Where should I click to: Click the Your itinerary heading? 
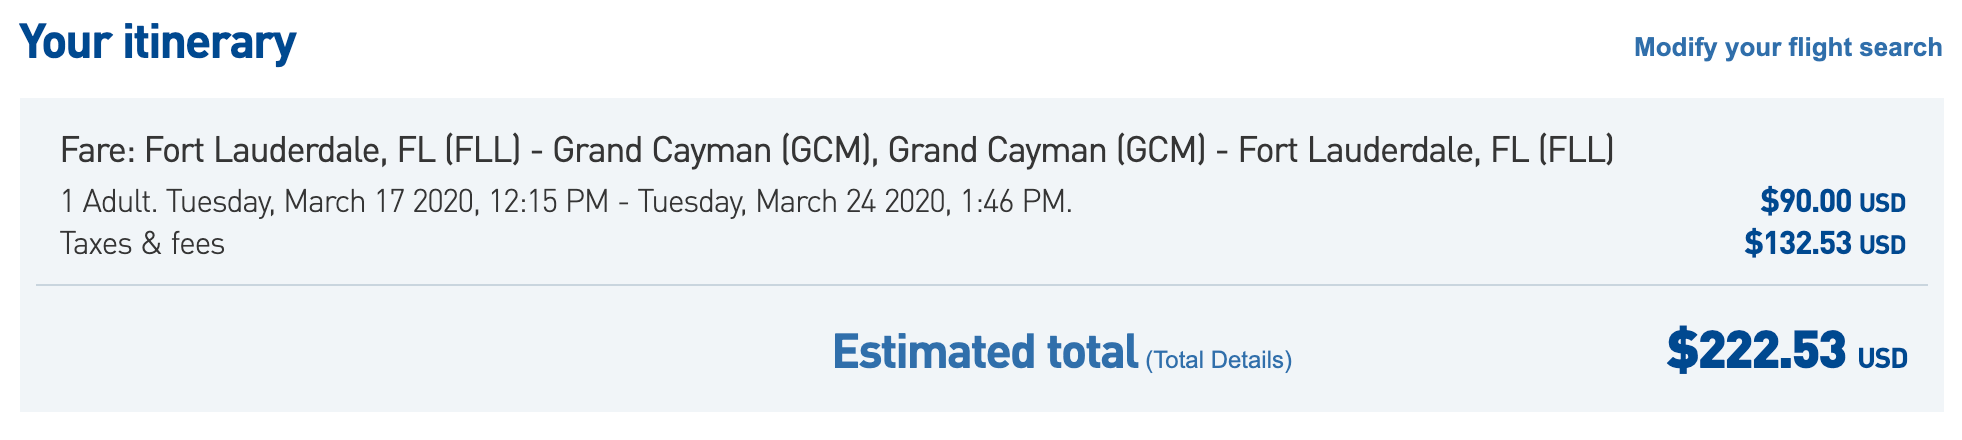(158, 42)
